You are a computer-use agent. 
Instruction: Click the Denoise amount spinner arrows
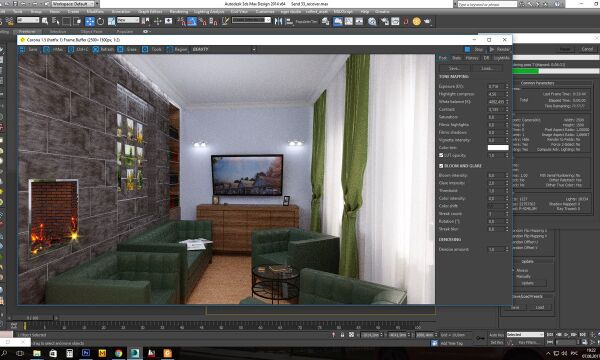[507, 249]
